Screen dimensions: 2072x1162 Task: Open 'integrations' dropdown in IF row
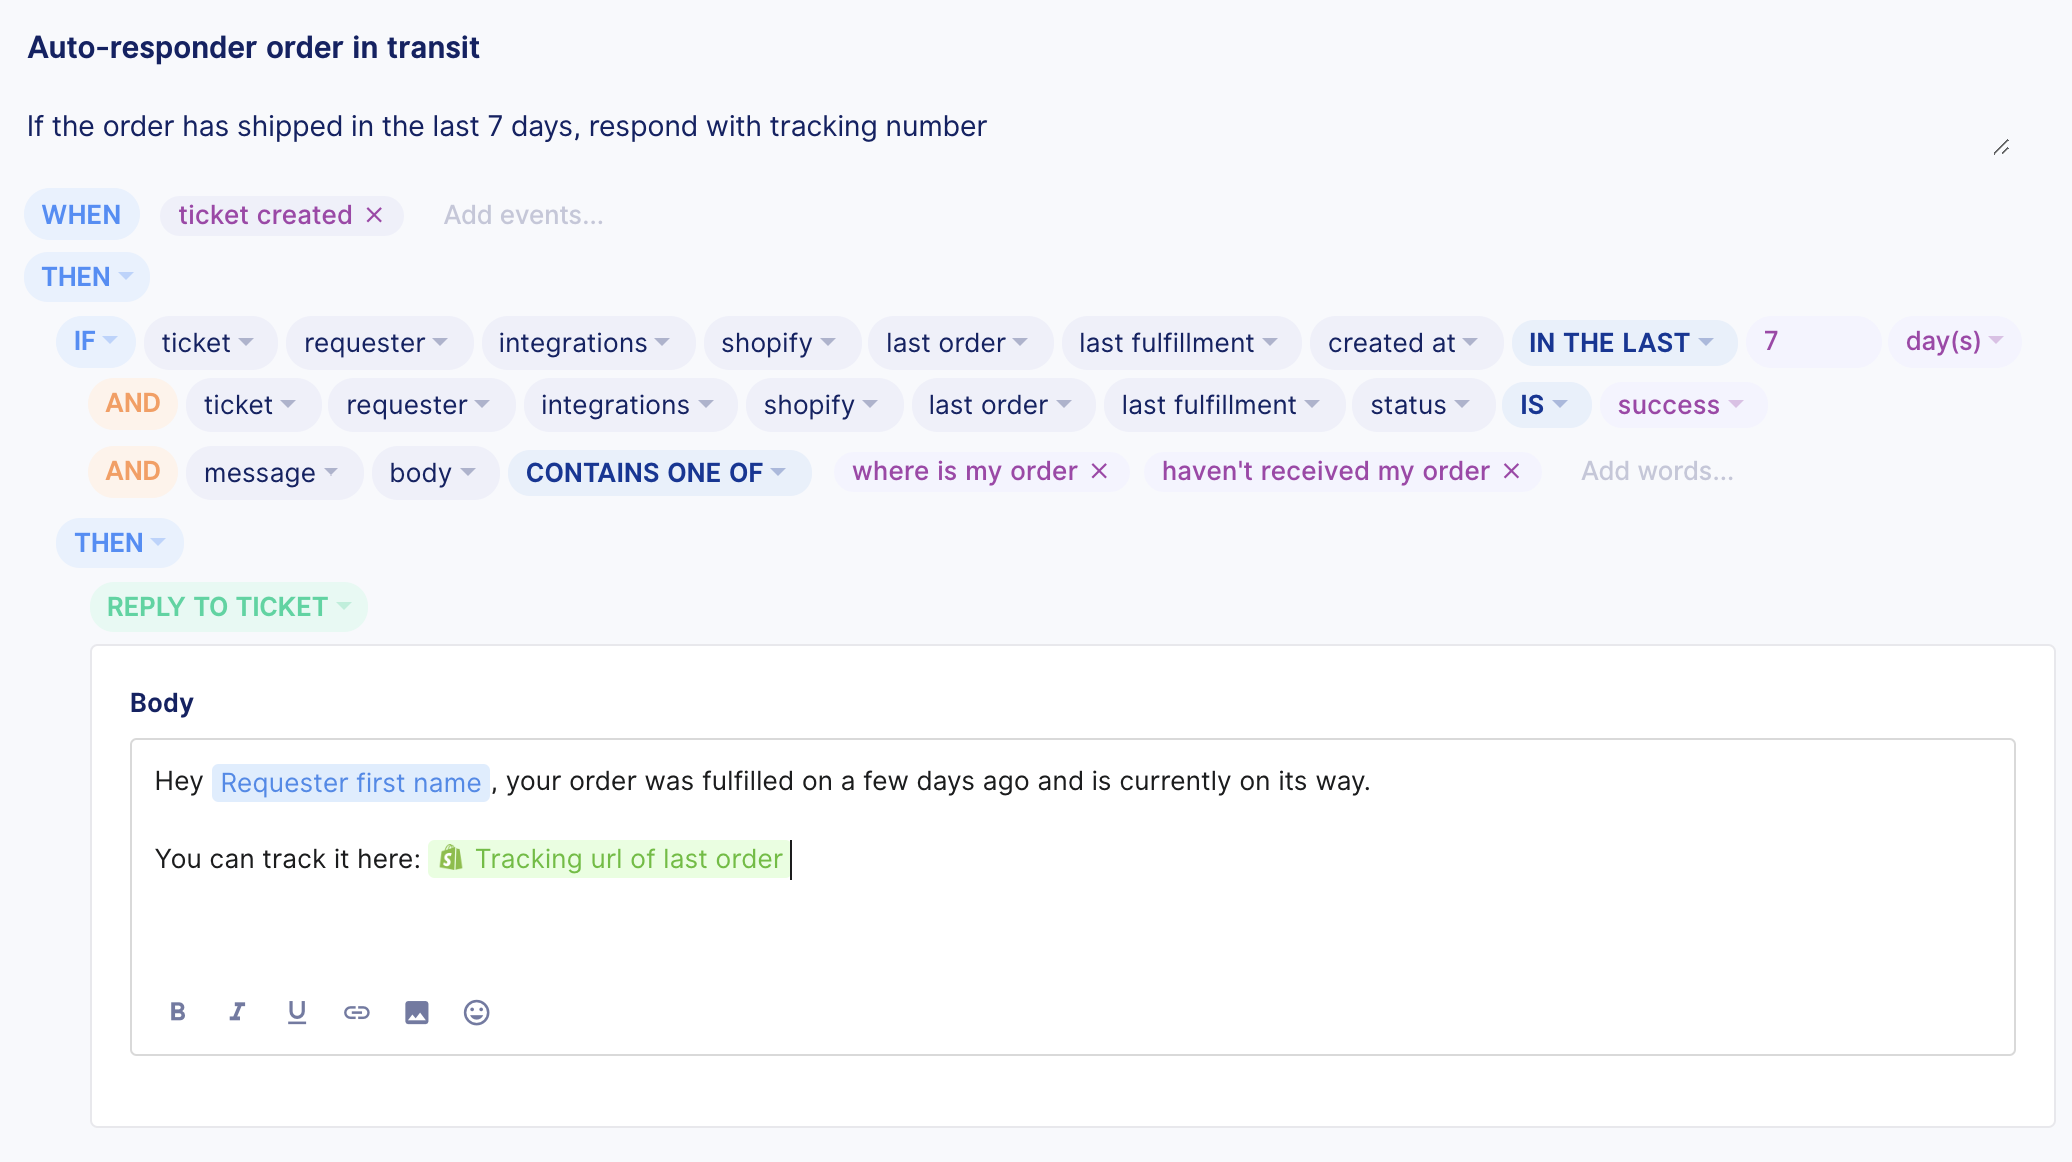pyautogui.click(x=587, y=342)
